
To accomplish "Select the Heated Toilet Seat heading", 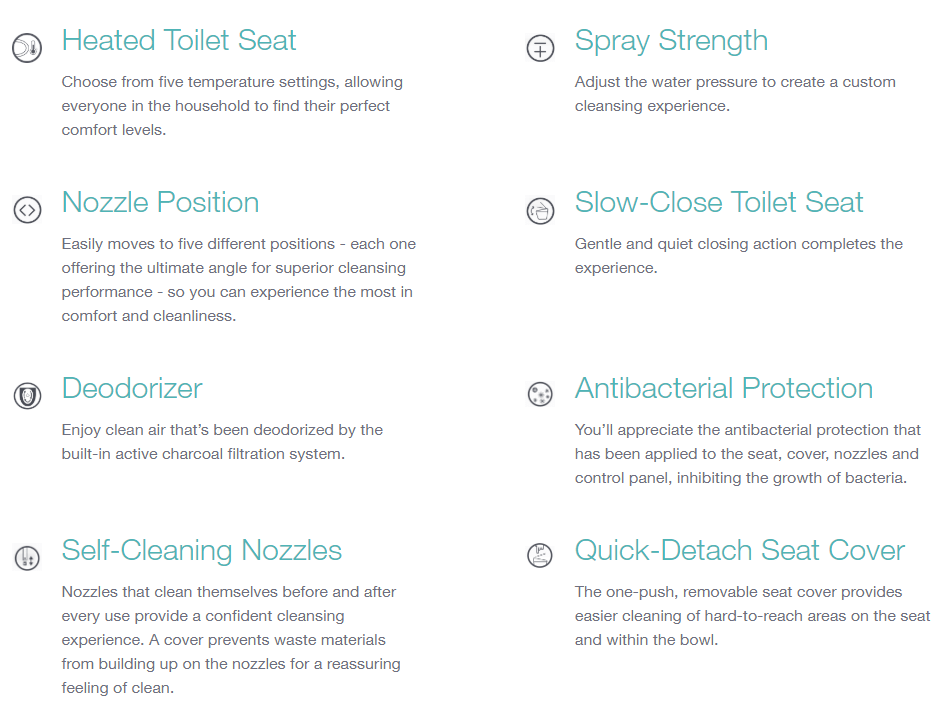I will click(x=179, y=41).
